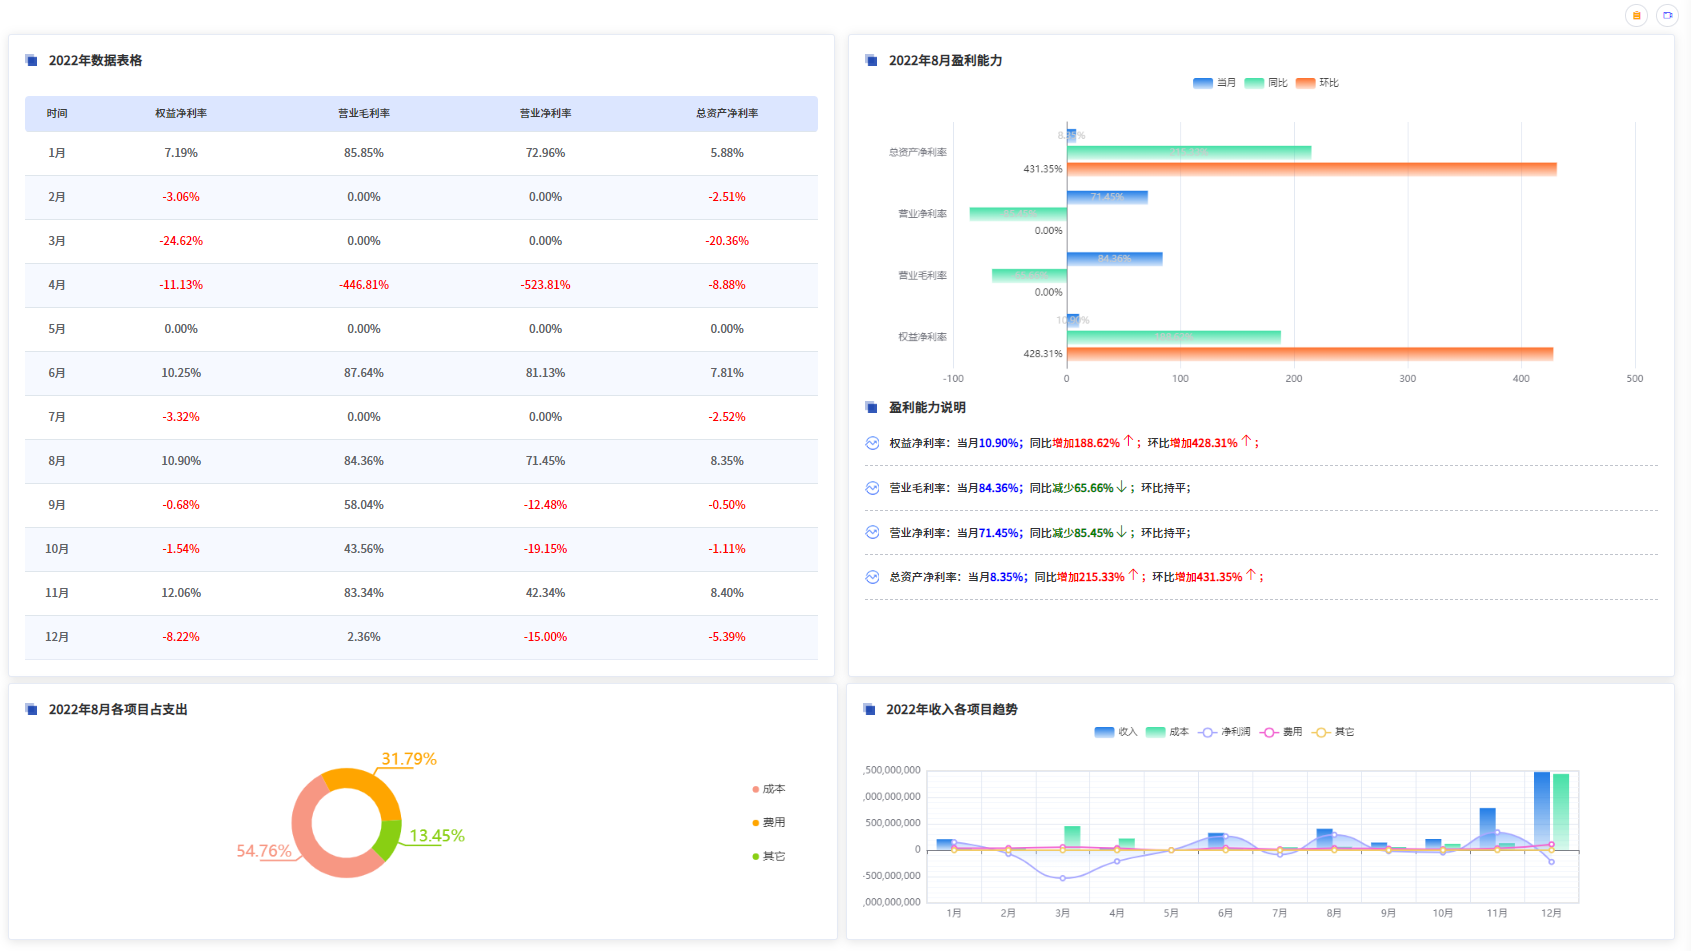Click the trend icon beside 权益净利率 description
Screen dimensions: 1691x951
(x=872, y=443)
